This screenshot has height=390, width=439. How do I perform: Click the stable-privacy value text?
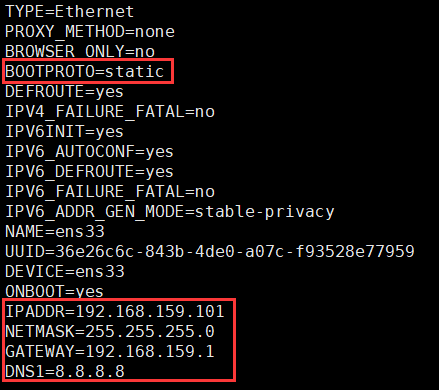(264, 212)
